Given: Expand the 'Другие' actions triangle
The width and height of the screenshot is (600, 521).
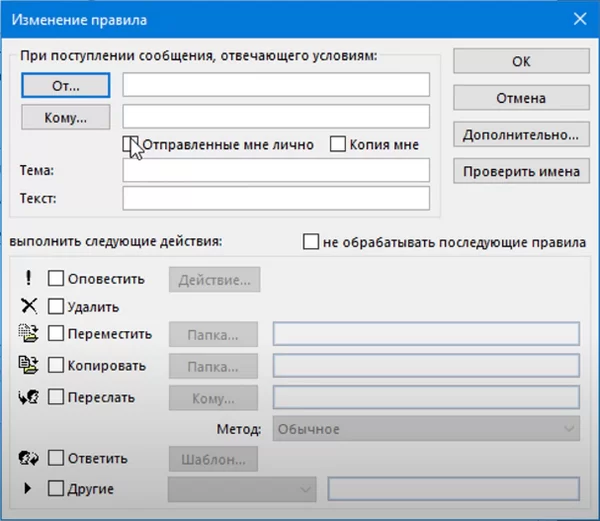Looking at the screenshot, I should coord(28,489).
